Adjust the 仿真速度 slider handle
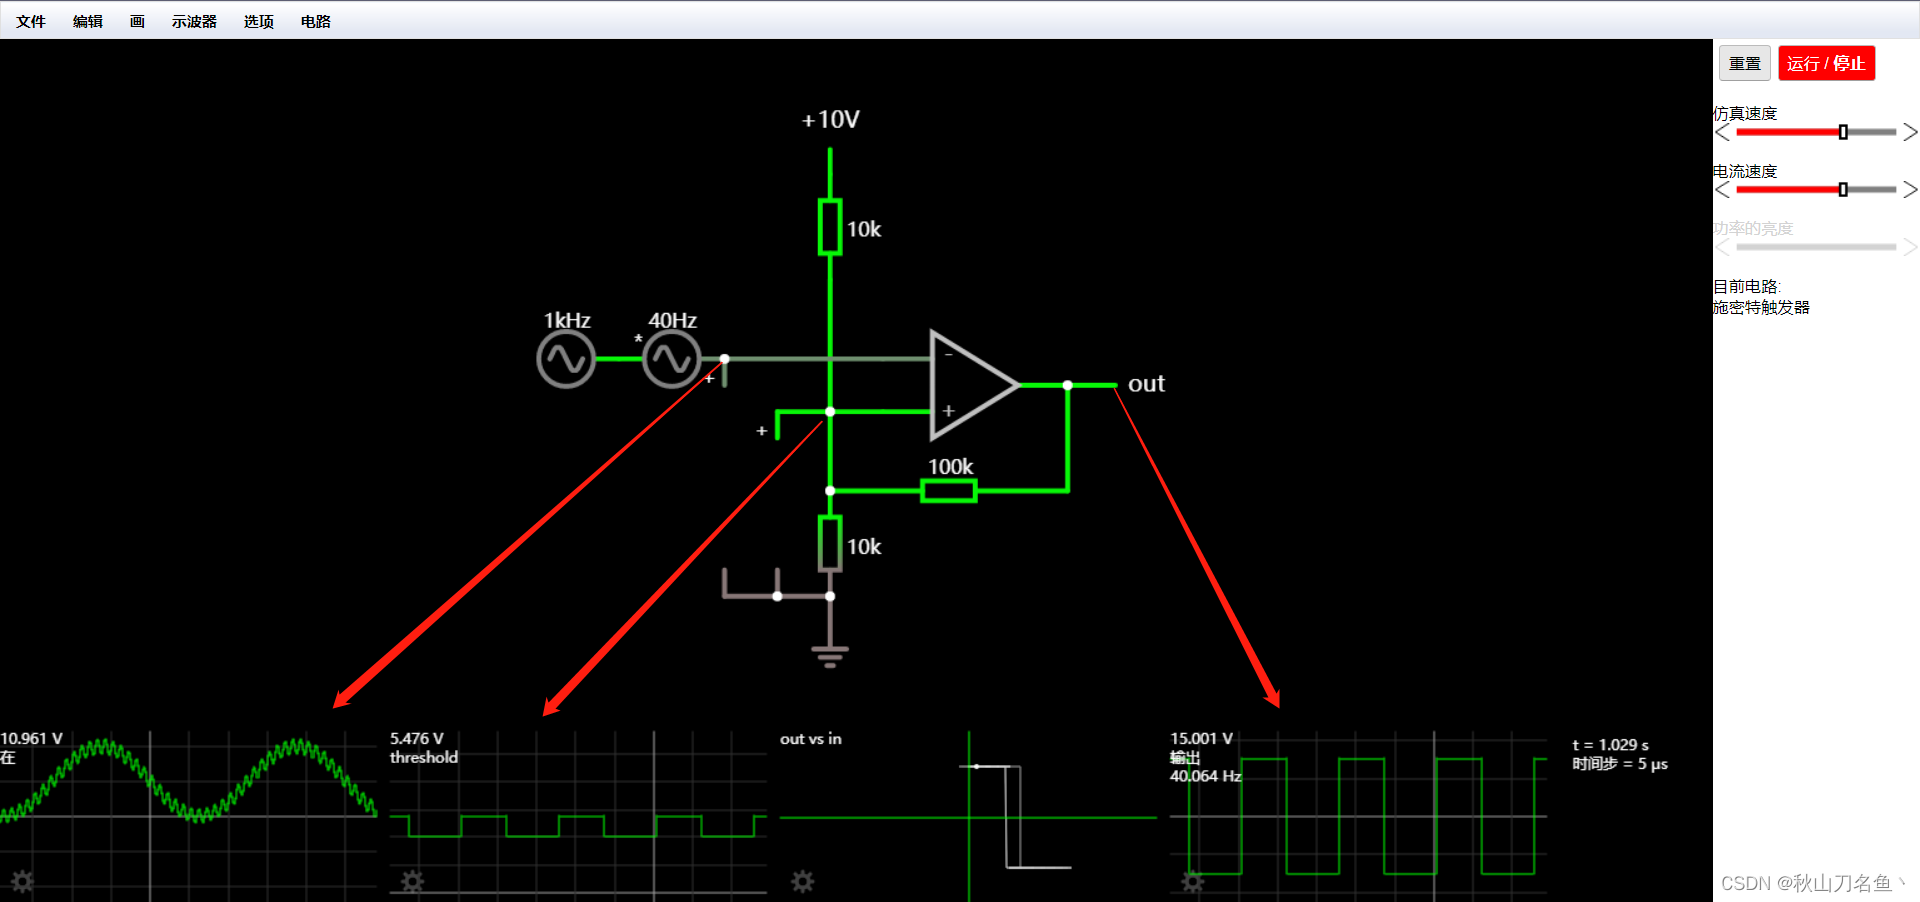The image size is (1920, 902). coord(1843,132)
